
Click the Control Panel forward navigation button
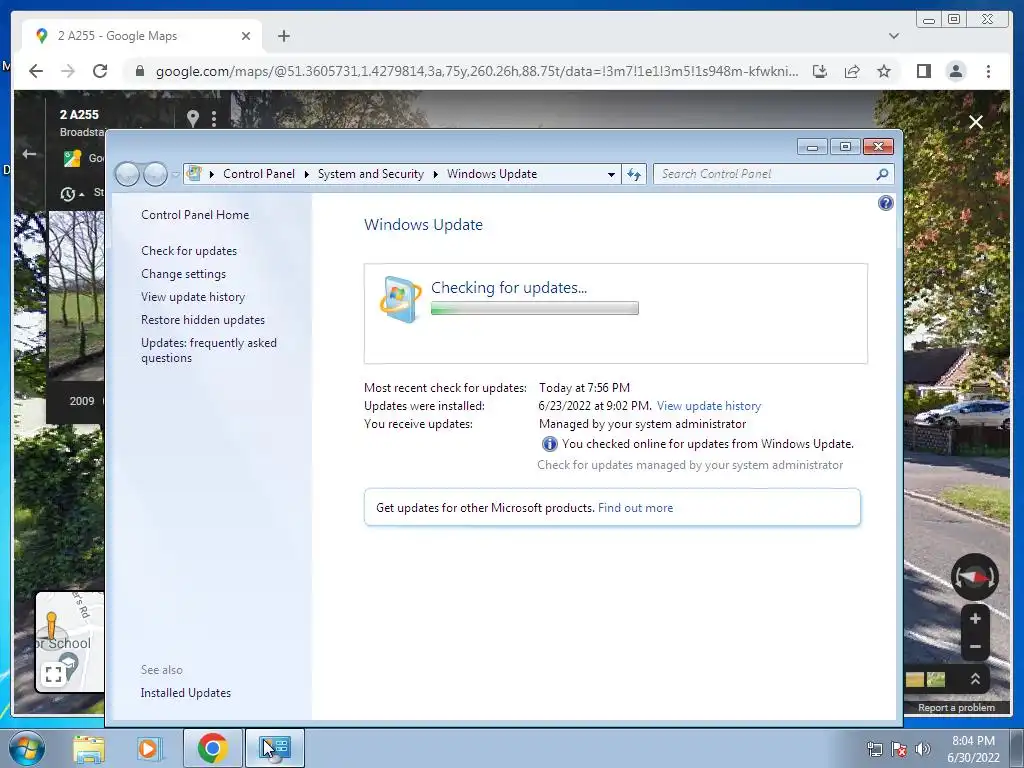155,174
